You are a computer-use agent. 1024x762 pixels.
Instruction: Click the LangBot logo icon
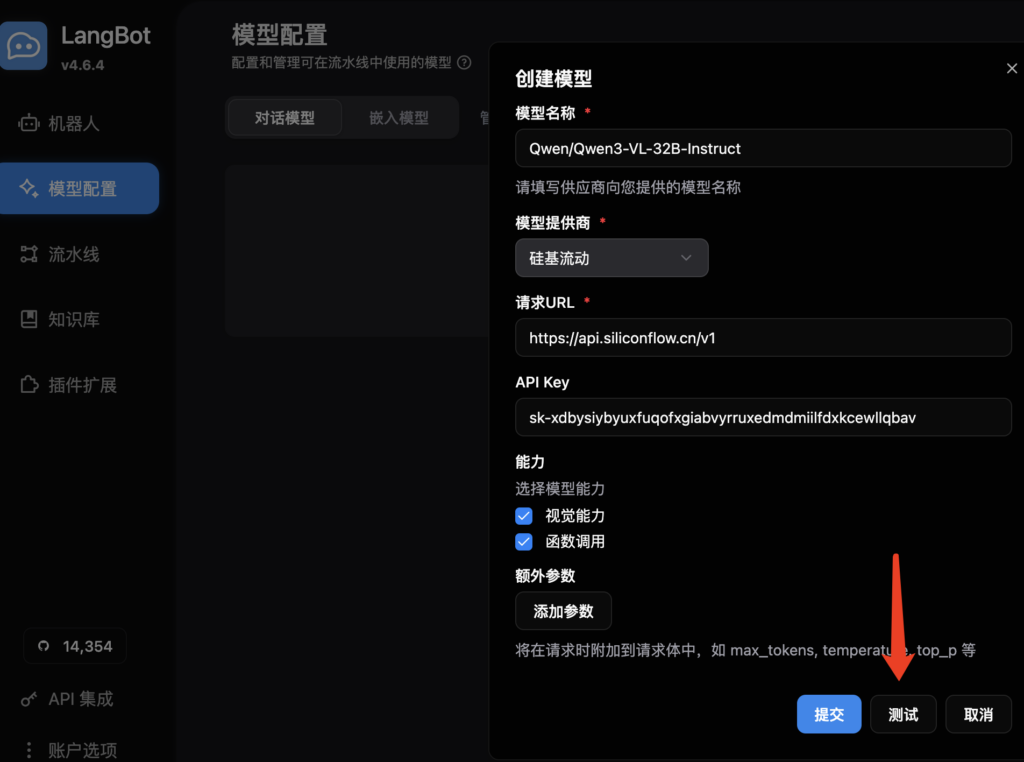pyautogui.click(x=24, y=45)
